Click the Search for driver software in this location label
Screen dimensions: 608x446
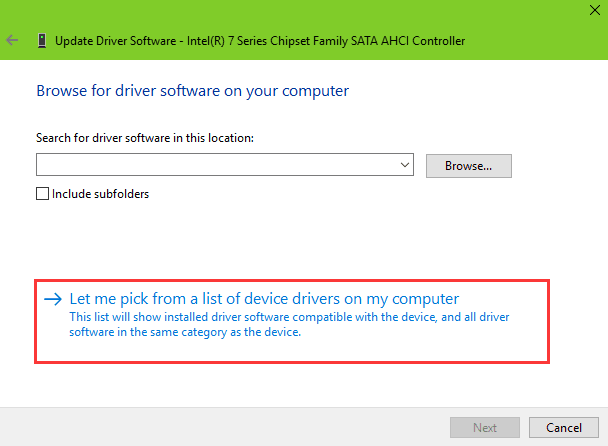tap(145, 138)
